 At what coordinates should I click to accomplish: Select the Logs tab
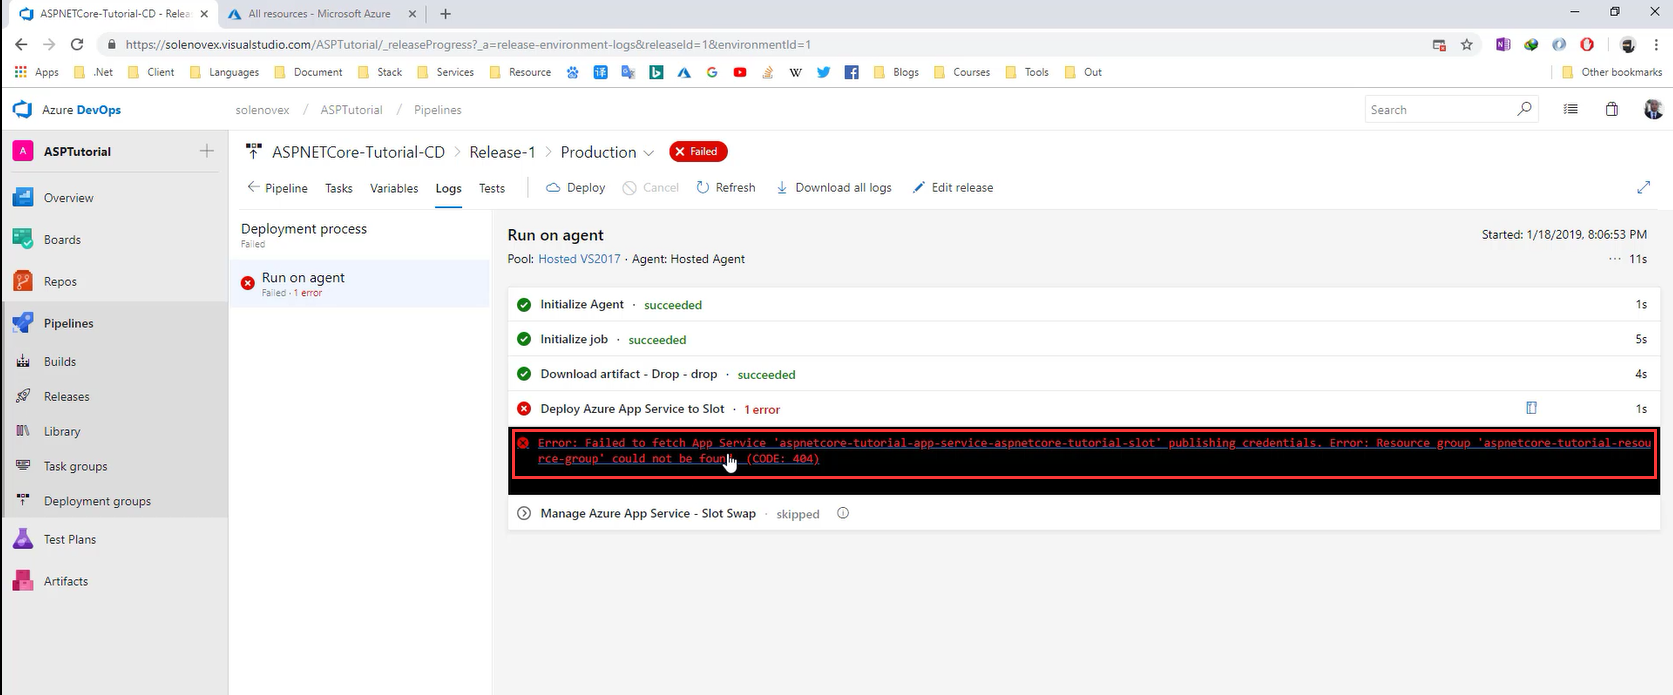point(448,188)
